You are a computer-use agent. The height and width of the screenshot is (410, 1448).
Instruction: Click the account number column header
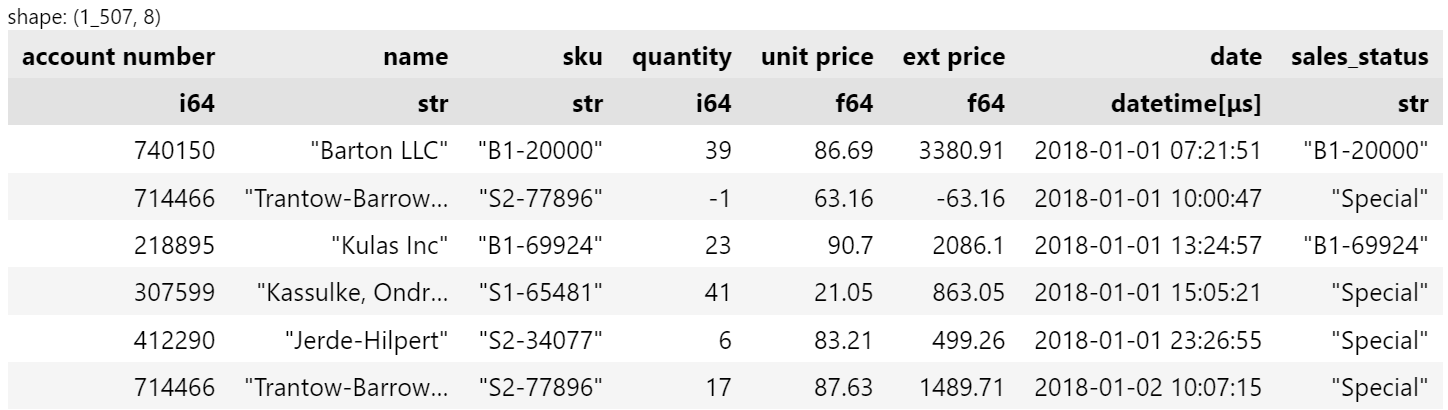(x=119, y=57)
